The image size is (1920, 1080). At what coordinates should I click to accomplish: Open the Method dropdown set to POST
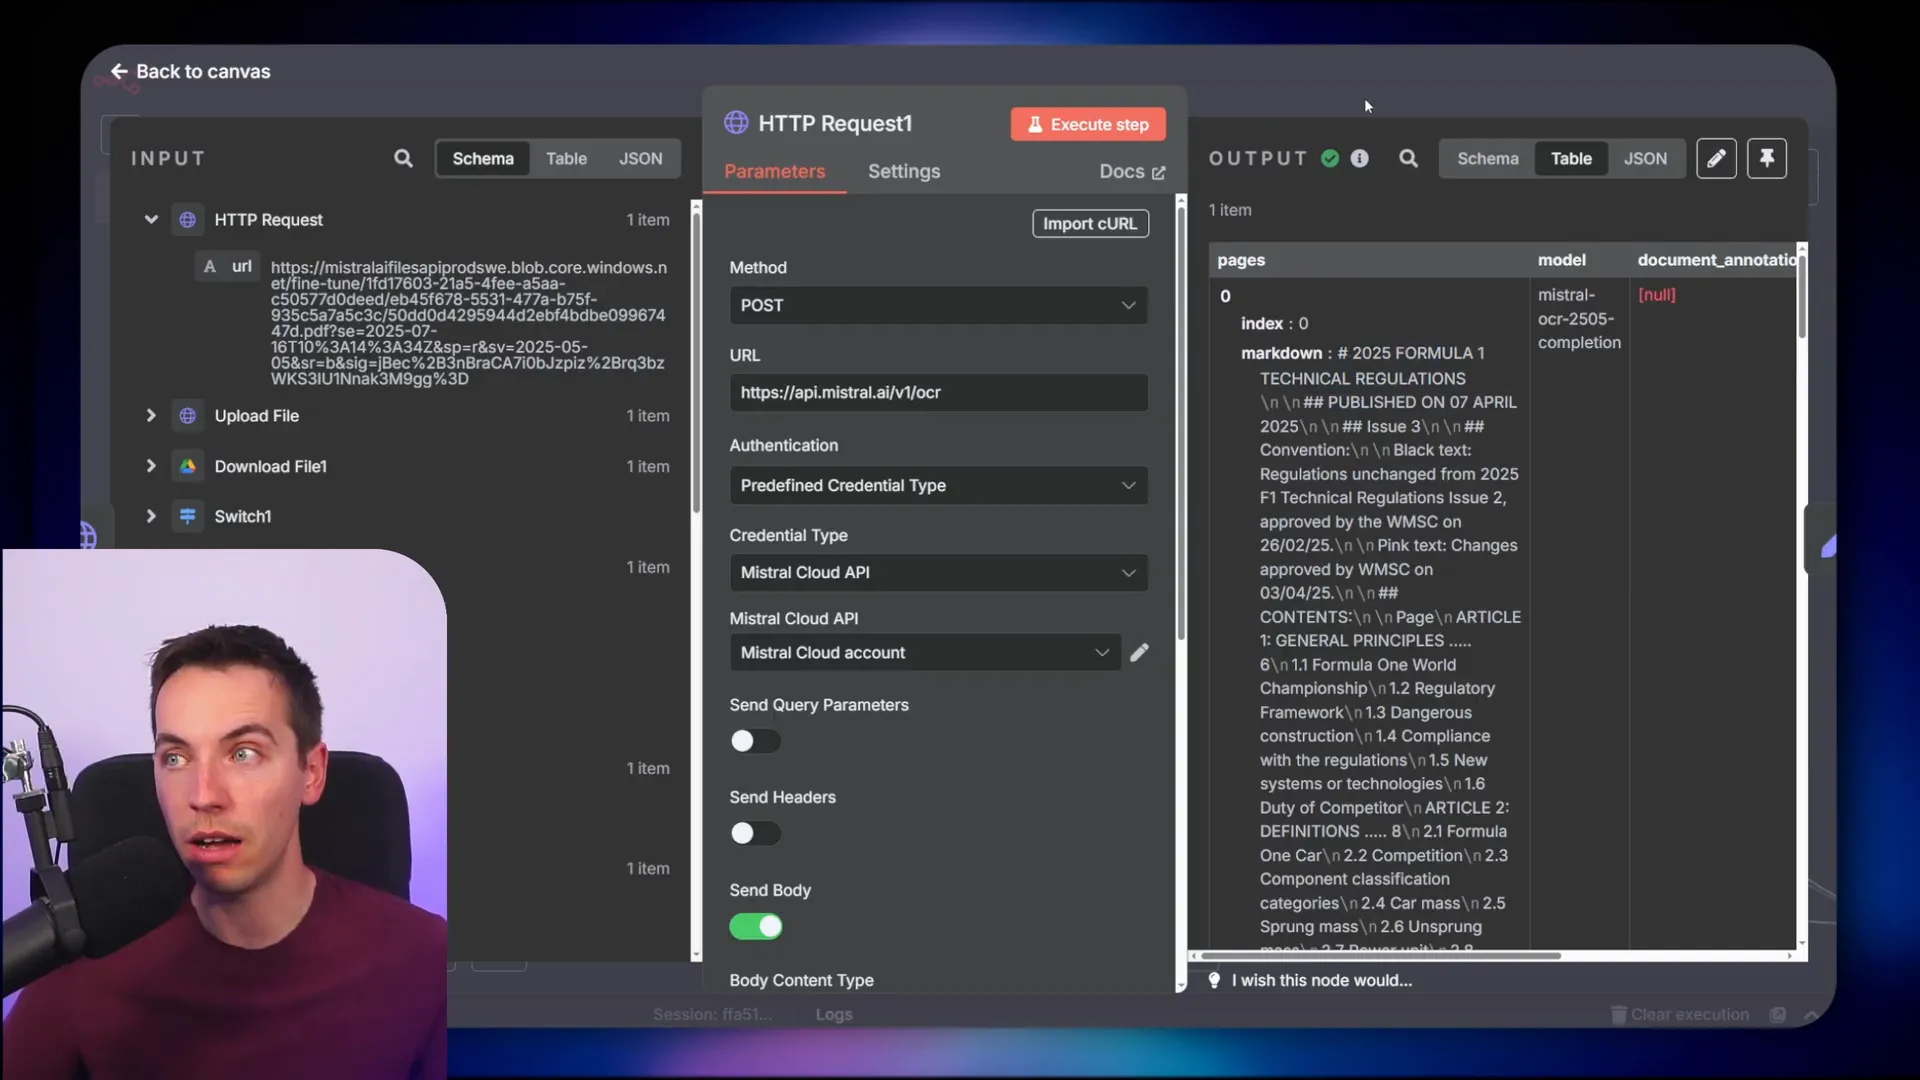click(x=938, y=305)
